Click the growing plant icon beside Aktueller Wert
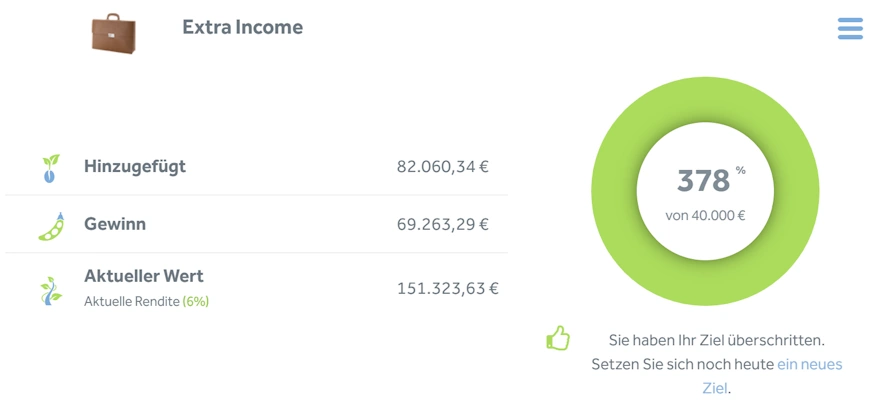Screen dimensions: 875x414 pyautogui.click(x=50, y=290)
